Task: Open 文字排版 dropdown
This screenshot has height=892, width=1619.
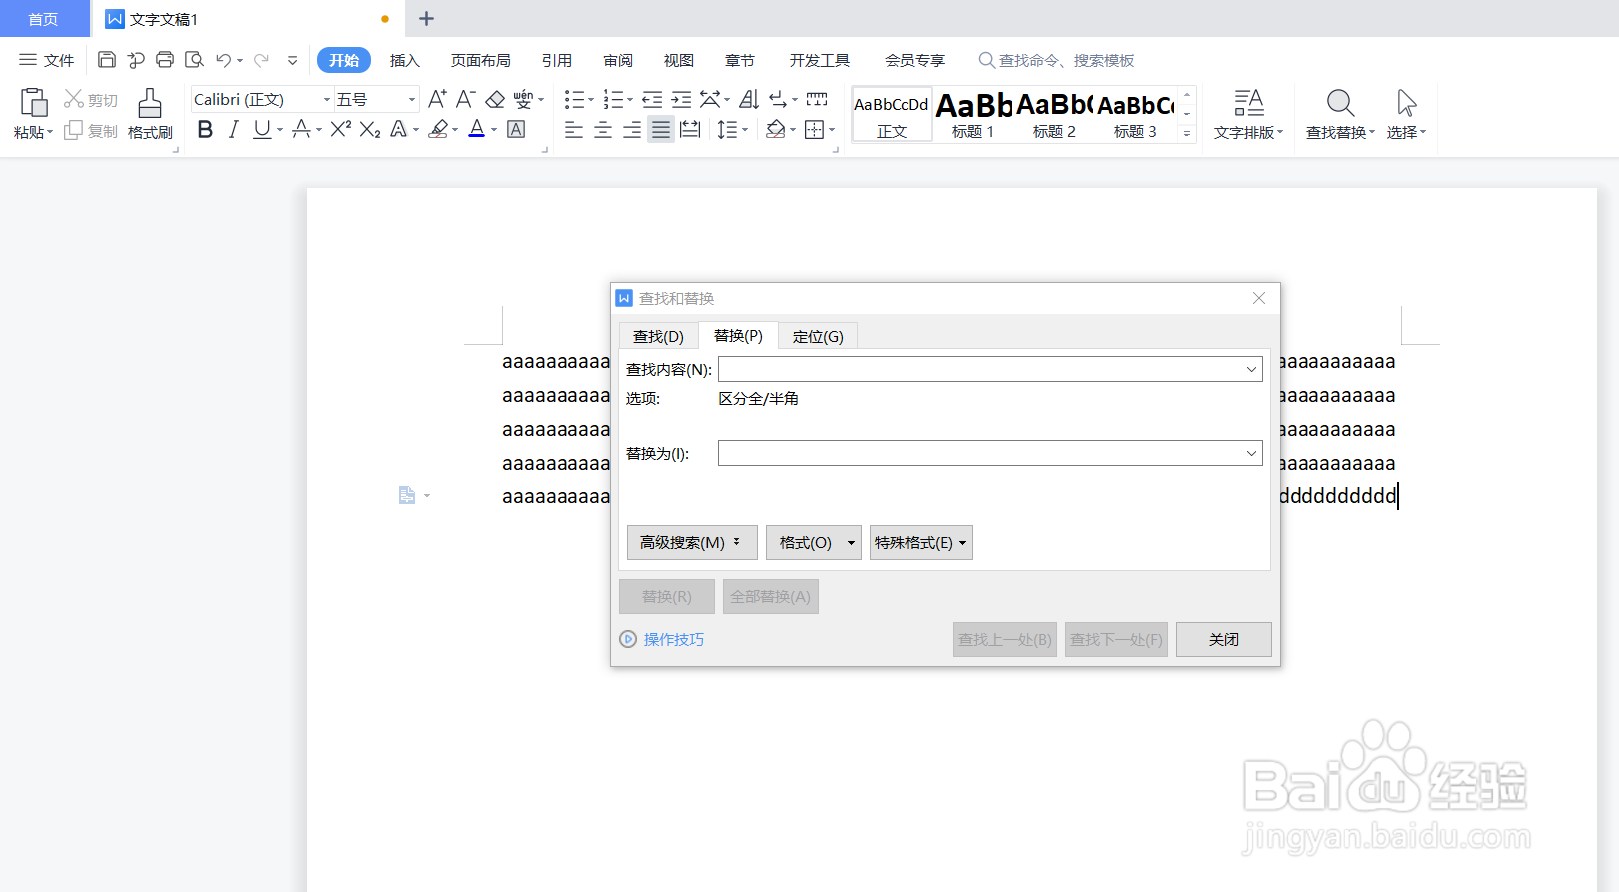Action: point(1248,114)
